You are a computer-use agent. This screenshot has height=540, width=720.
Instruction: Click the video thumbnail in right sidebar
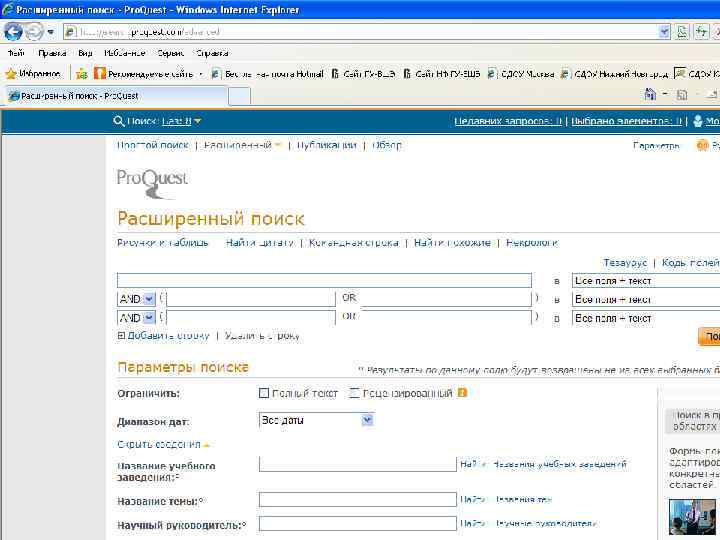(692, 517)
